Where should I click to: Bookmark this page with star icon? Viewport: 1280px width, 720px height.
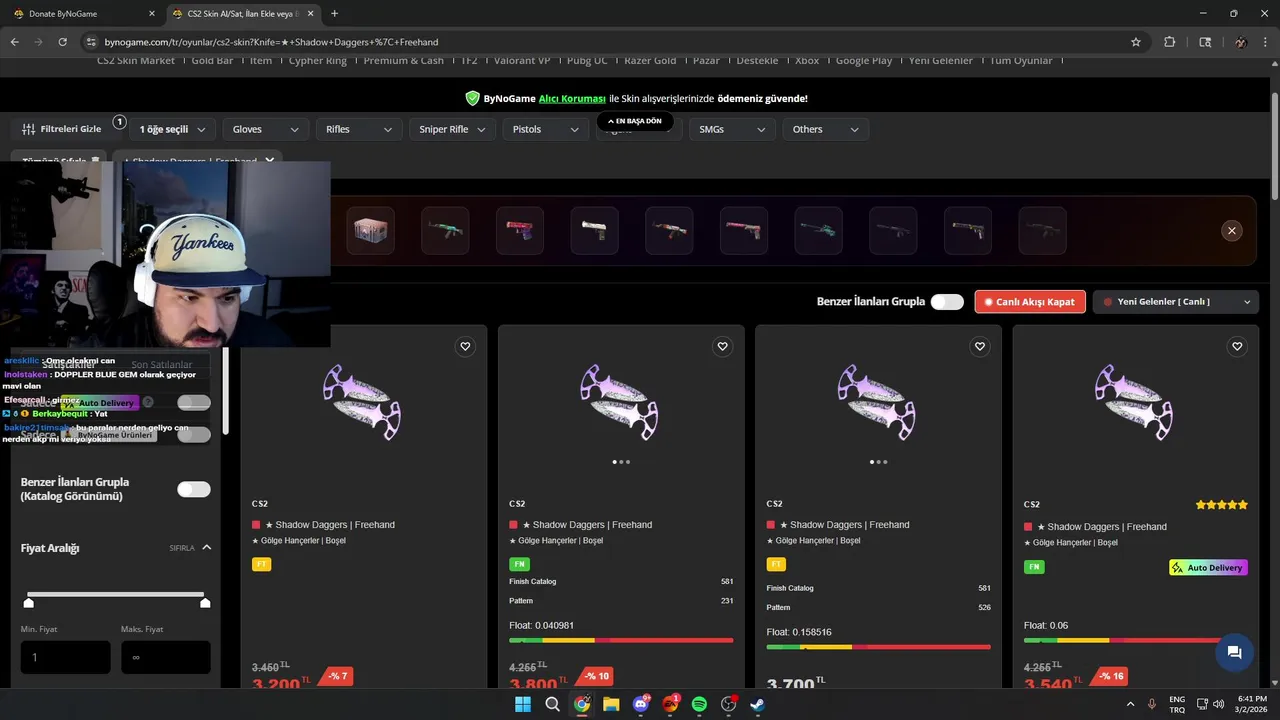point(1136,42)
